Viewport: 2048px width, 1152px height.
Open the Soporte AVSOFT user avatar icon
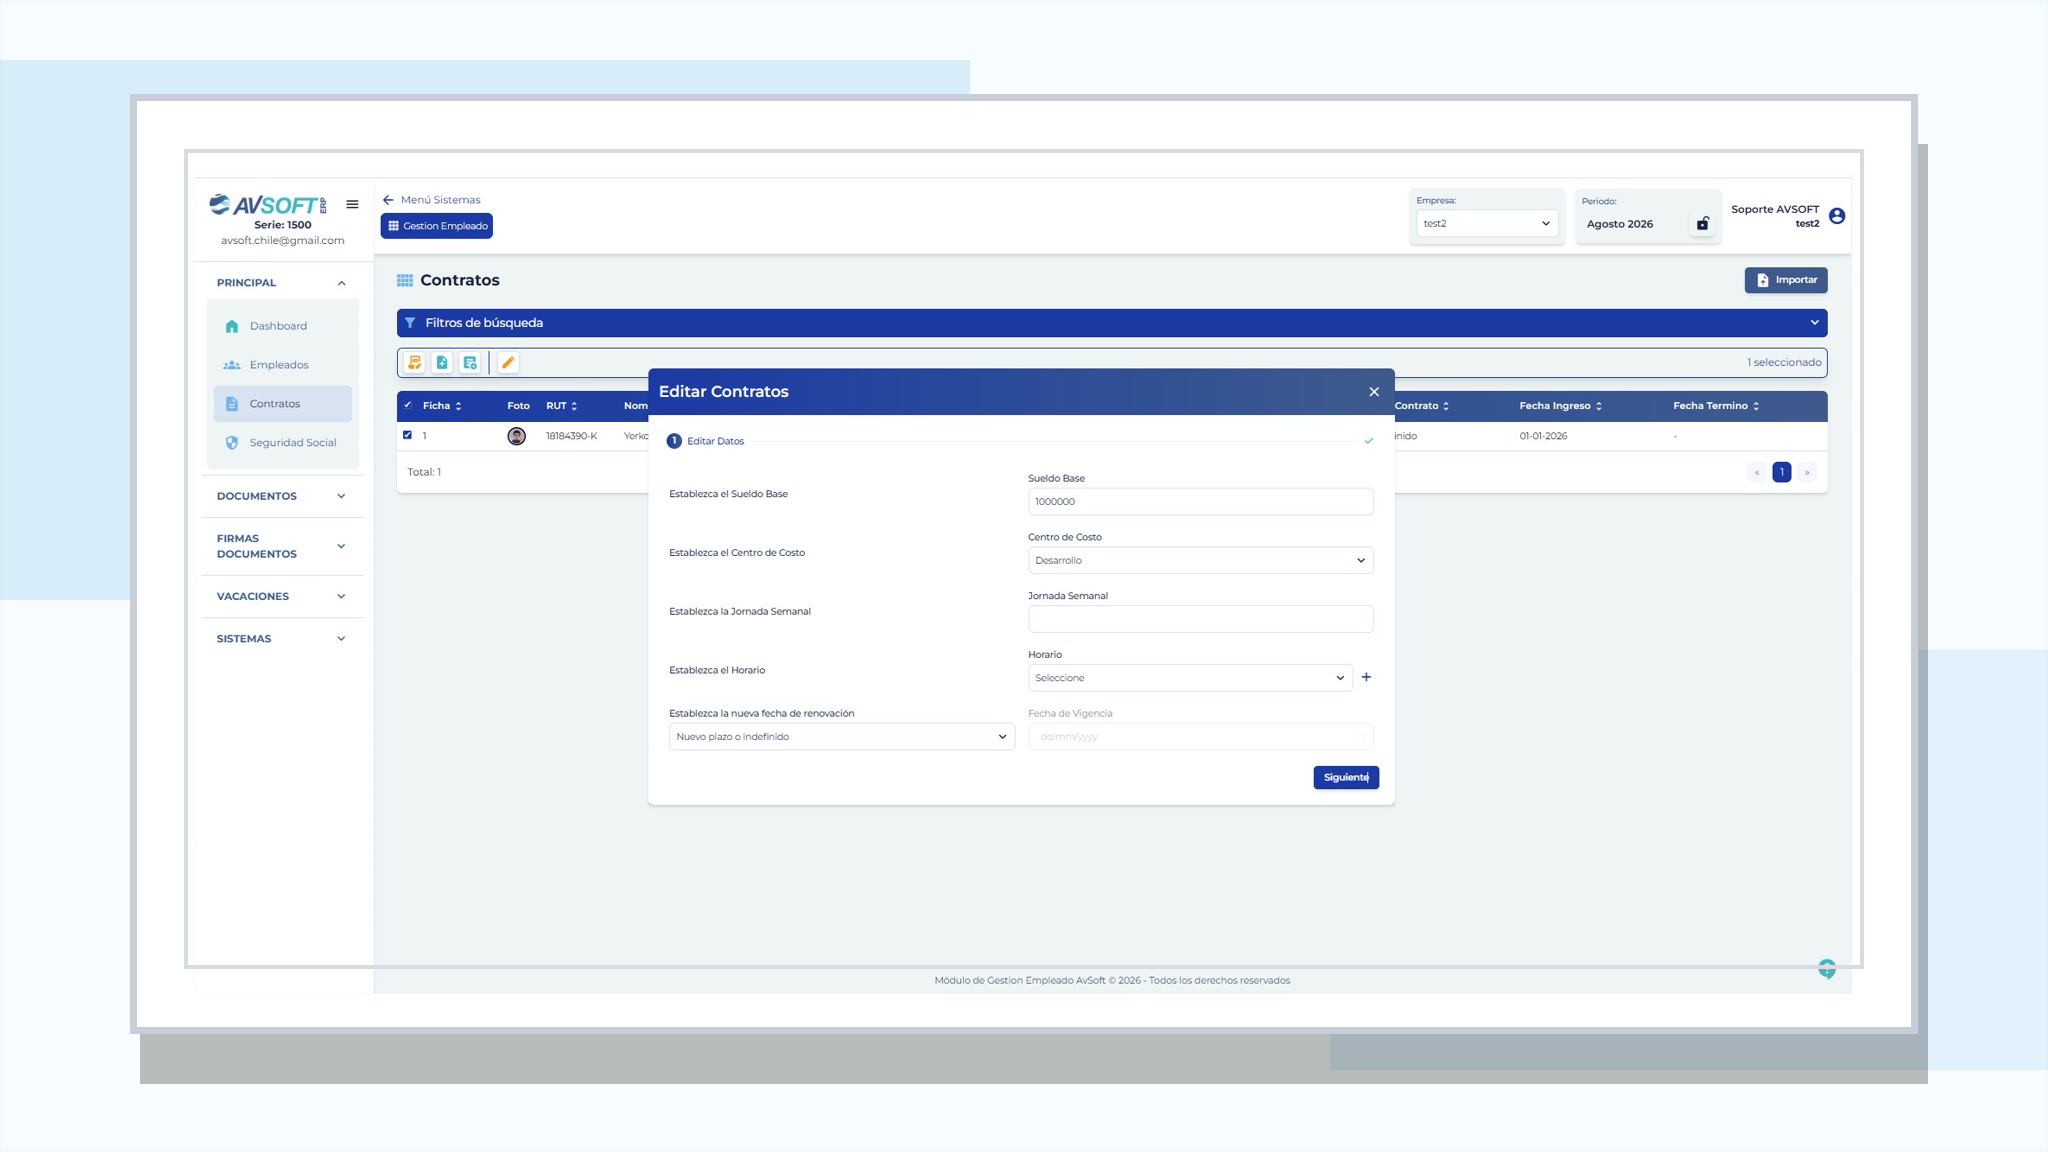[1837, 216]
